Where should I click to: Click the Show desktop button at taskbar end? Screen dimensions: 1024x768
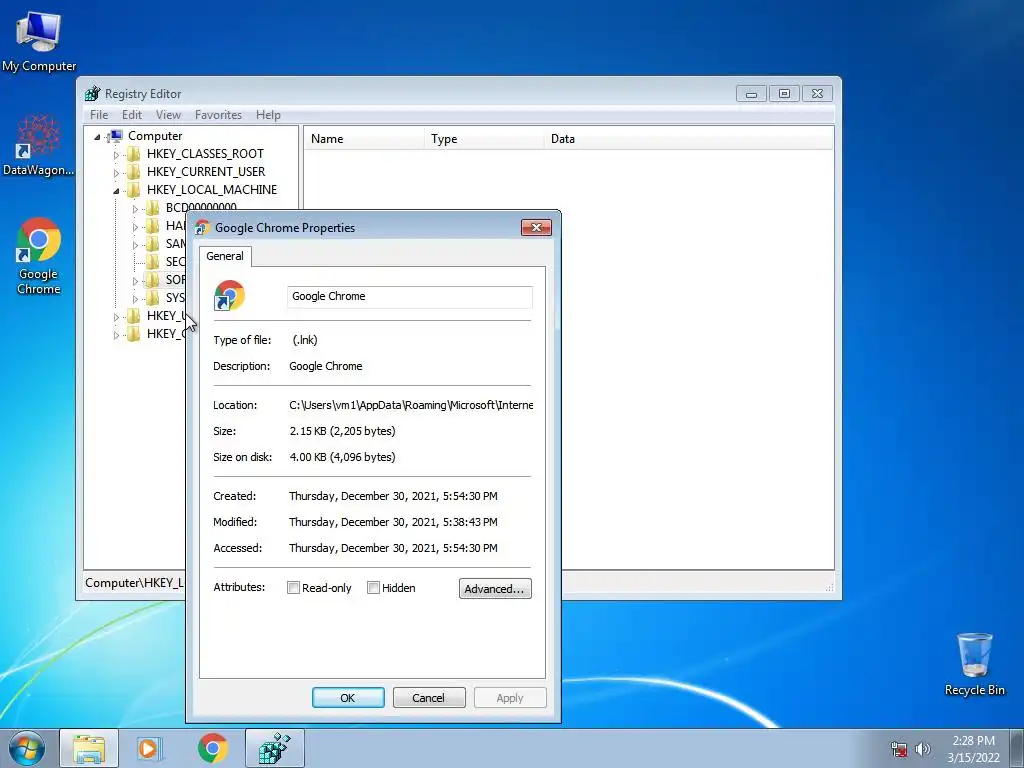tap(1017, 748)
